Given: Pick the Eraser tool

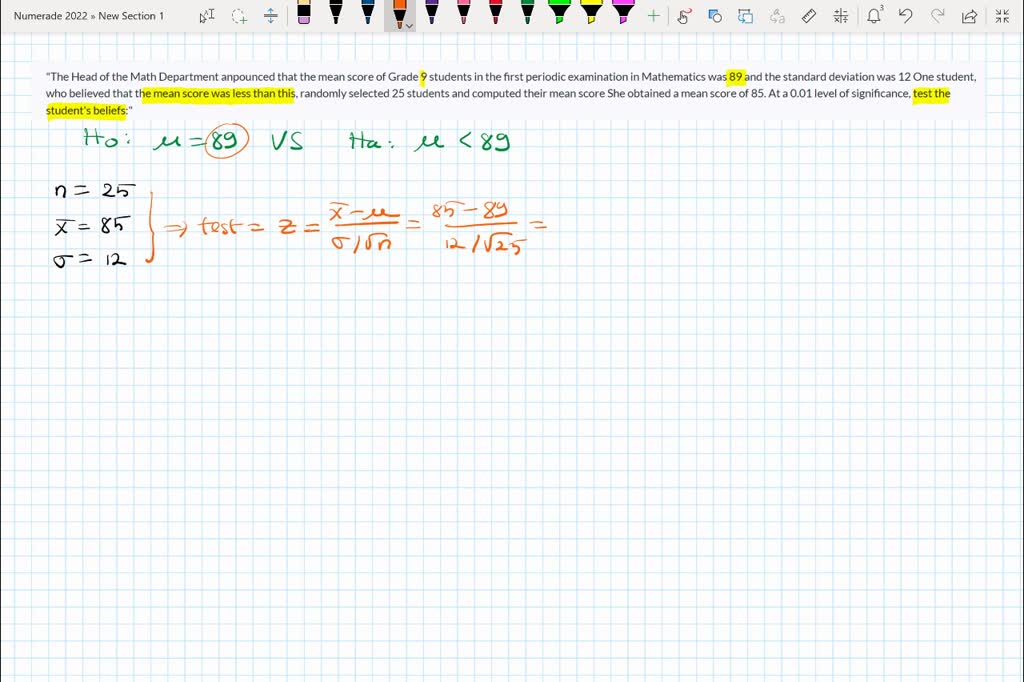Looking at the screenshot, I should coord(304,13).
